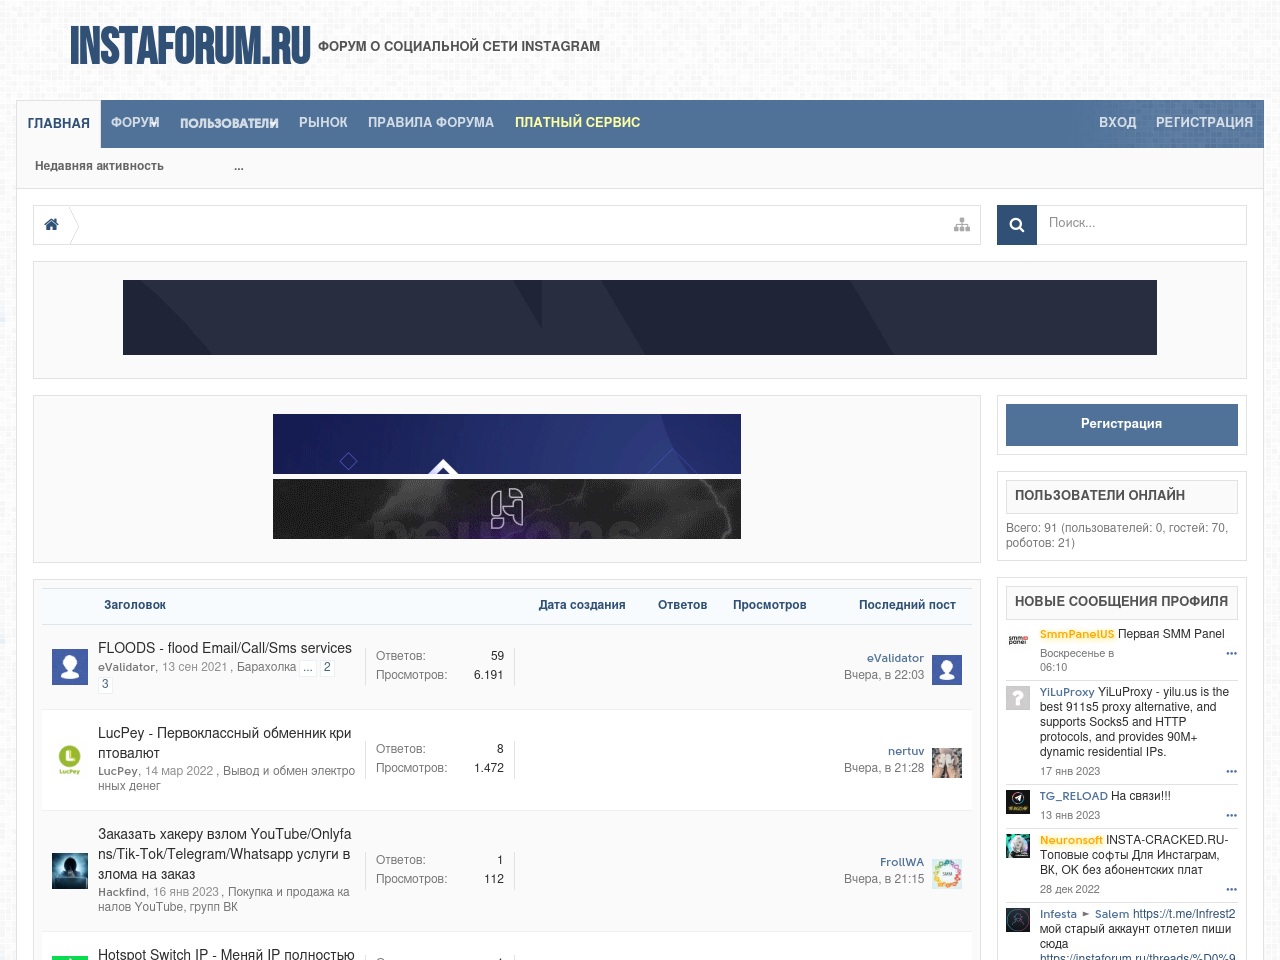The width and height of the screenshot is (1280, 960).
Task: Open YiLuProxy username link
Action: [x=1067, y=692]
